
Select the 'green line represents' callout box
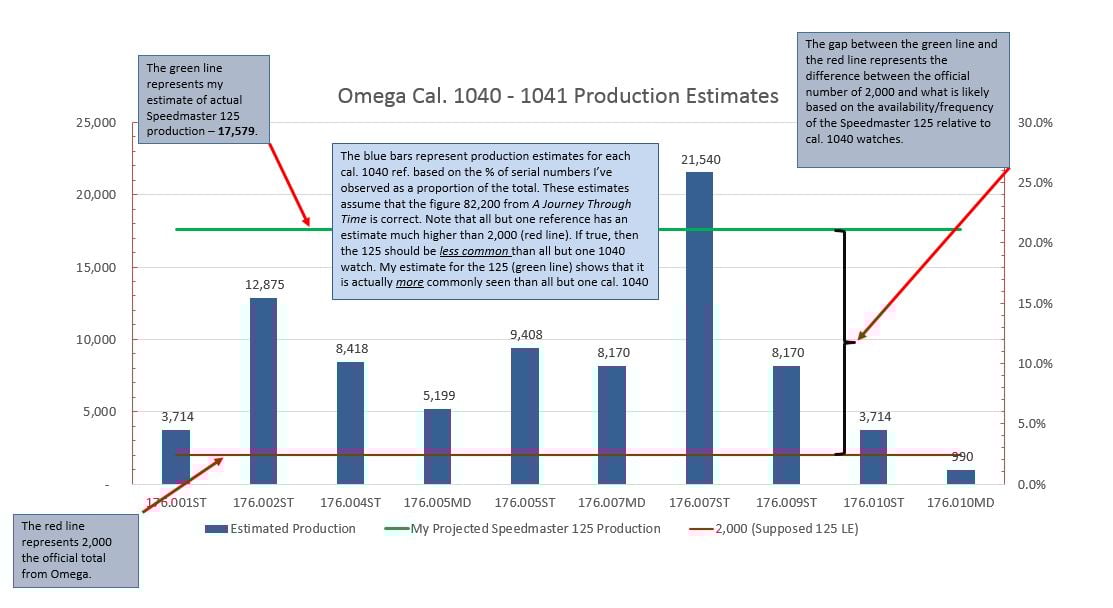pos(204,99)
